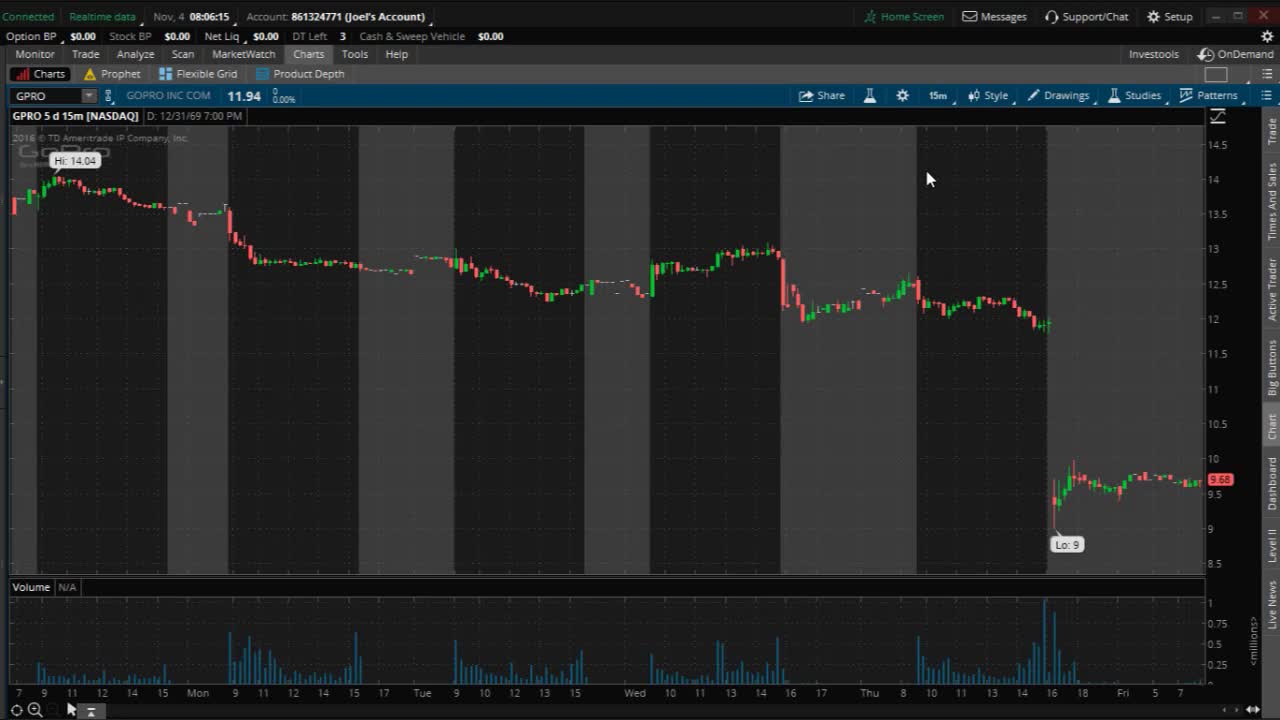This screenshot has width=1280, height=720.
Task: Open the Level II side tab
Action: coord(1272,545)
